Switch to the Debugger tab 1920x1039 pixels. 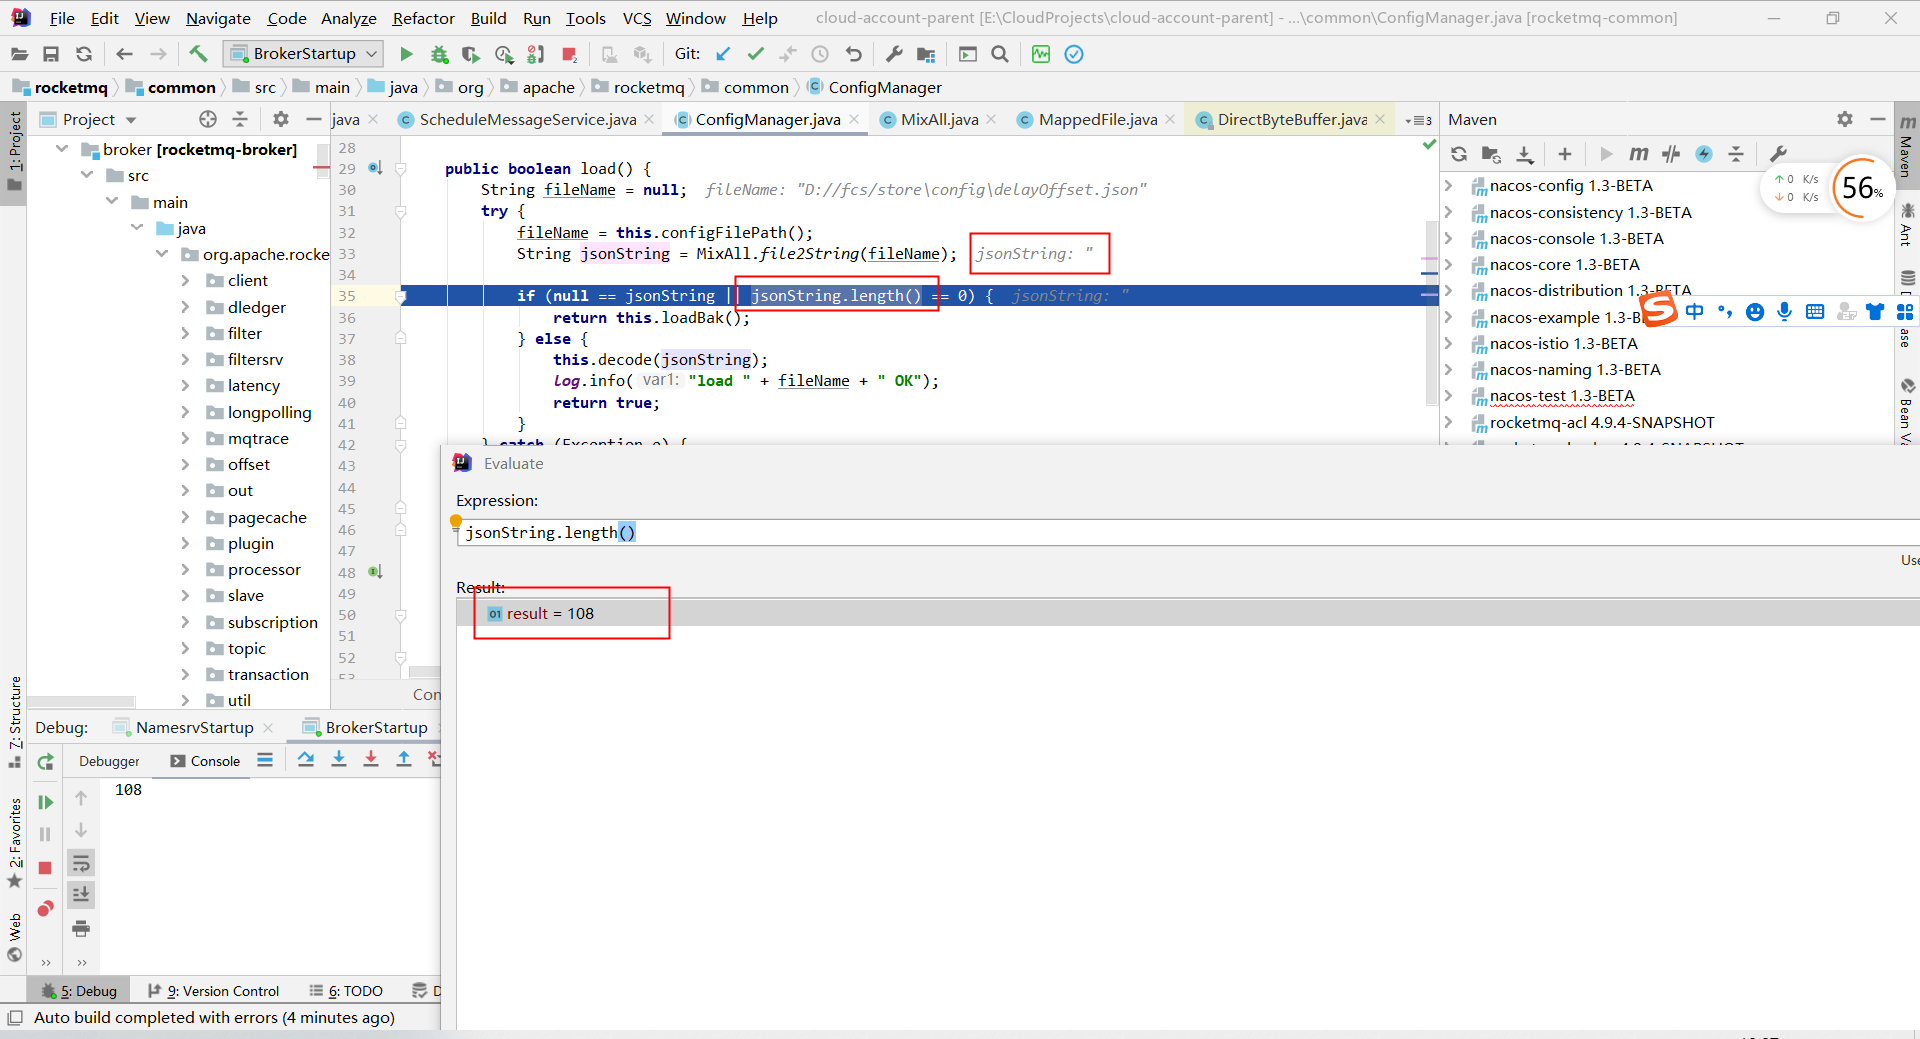[x=109, y=761]
